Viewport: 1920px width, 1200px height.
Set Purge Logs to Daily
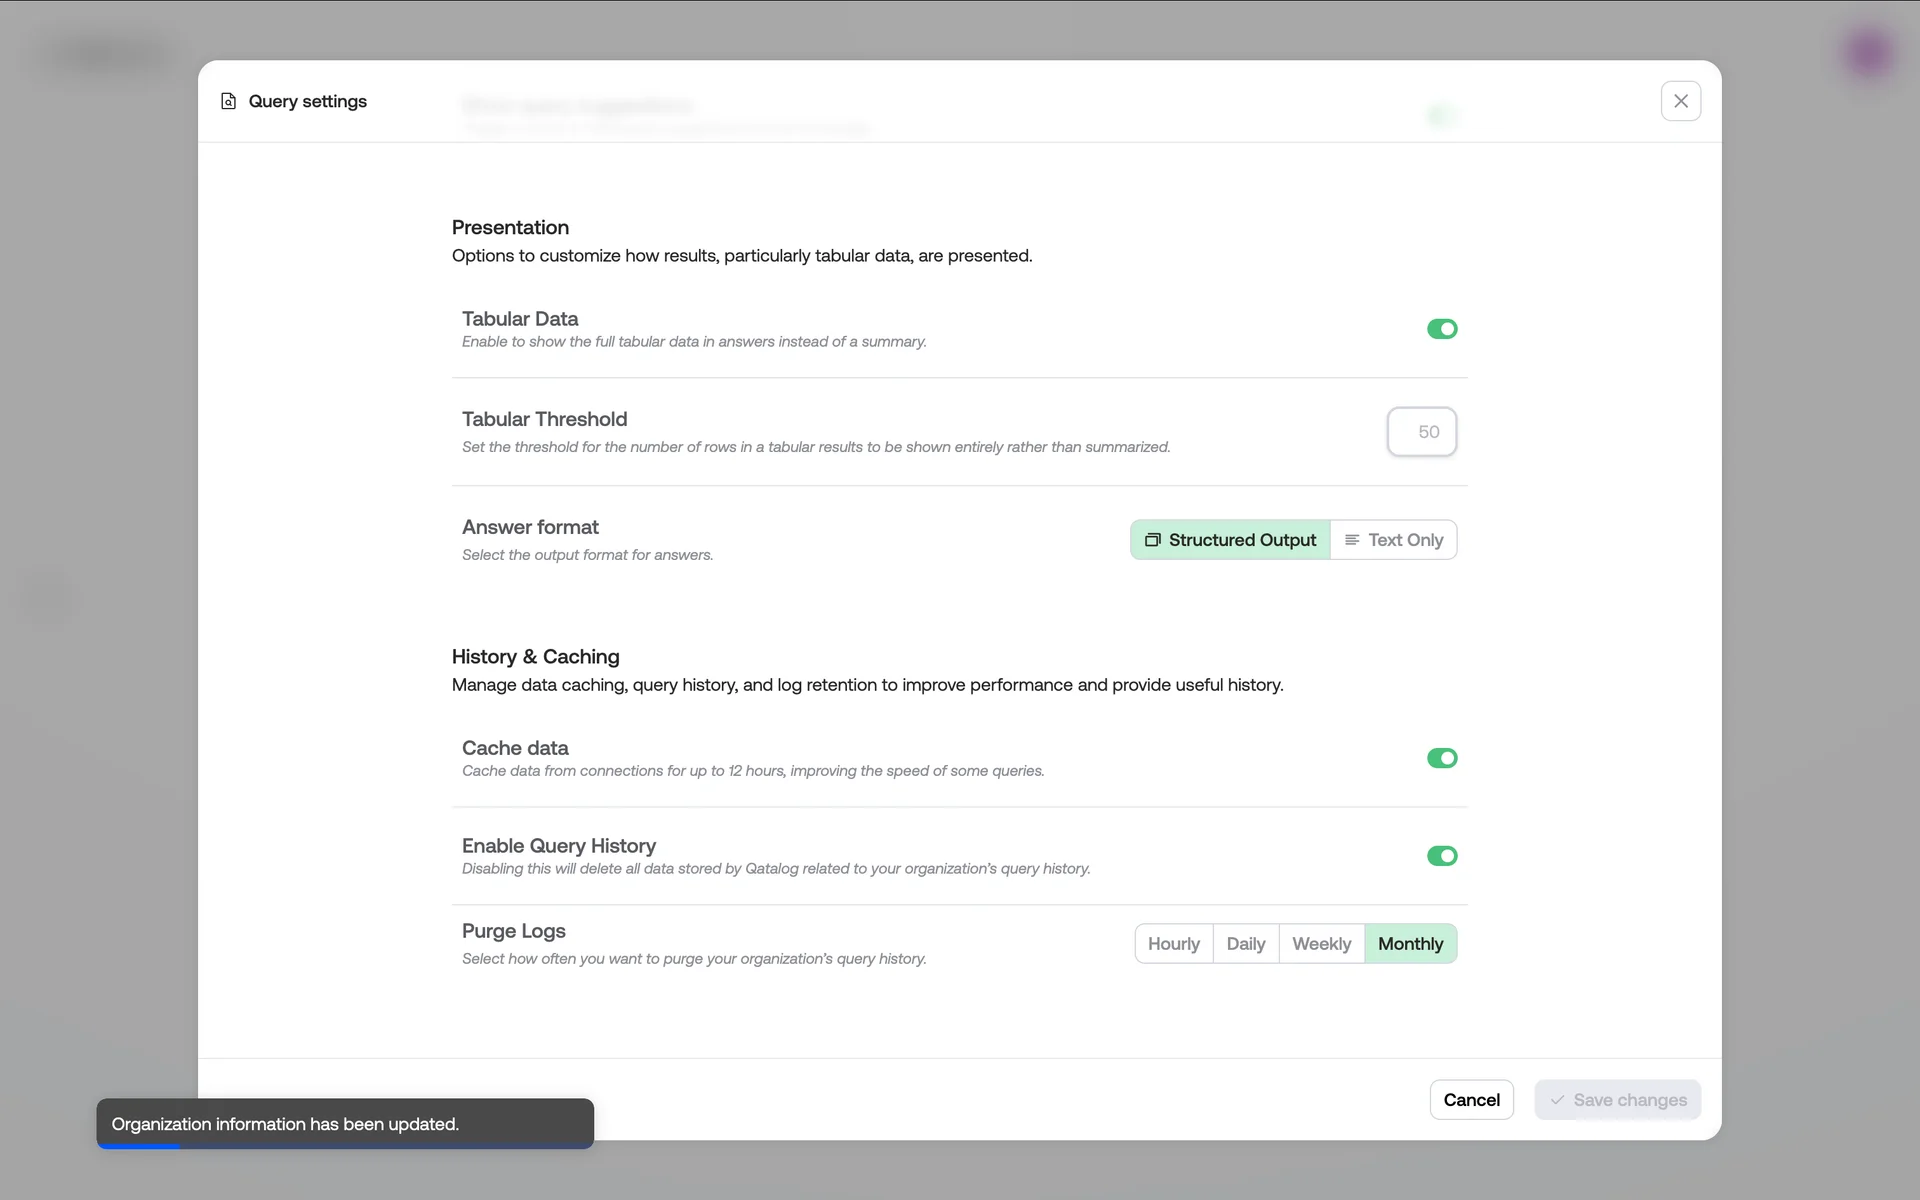click(1245, 944)
